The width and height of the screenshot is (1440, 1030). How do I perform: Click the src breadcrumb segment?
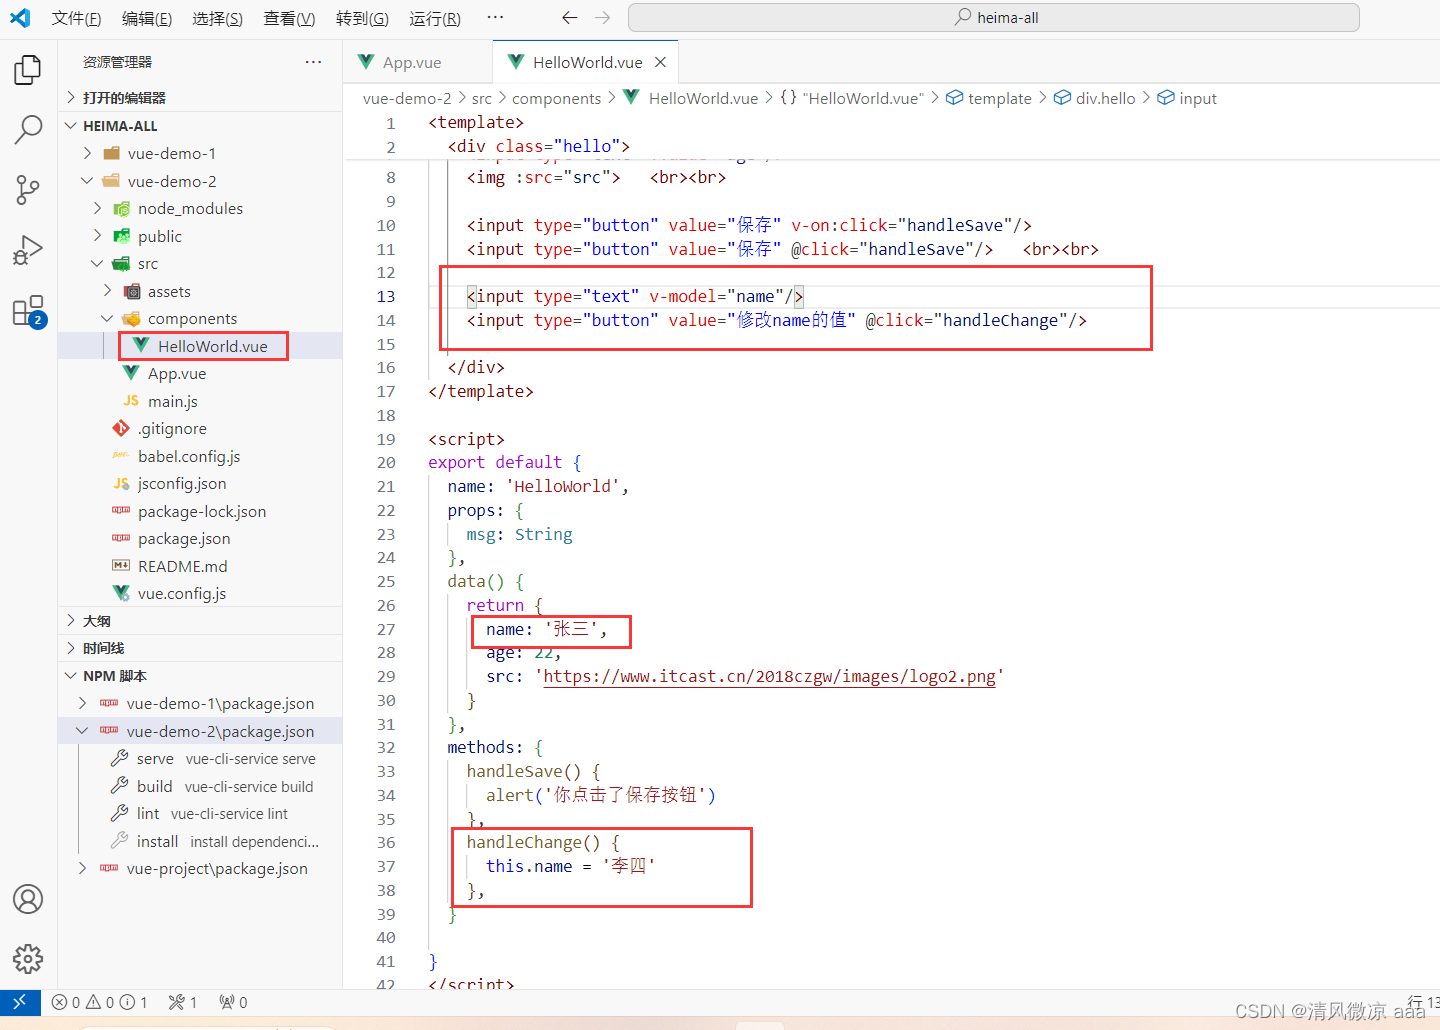[x=482, y=98]
